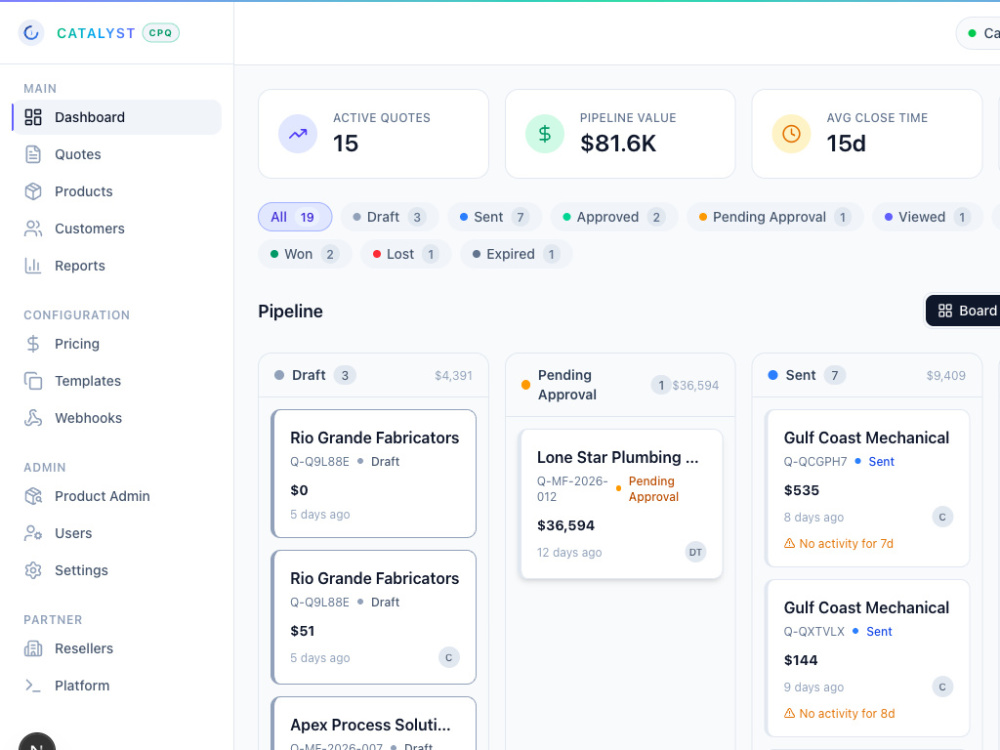
Task: Click the 15d average close time value
Action: [x=846, y=143]
